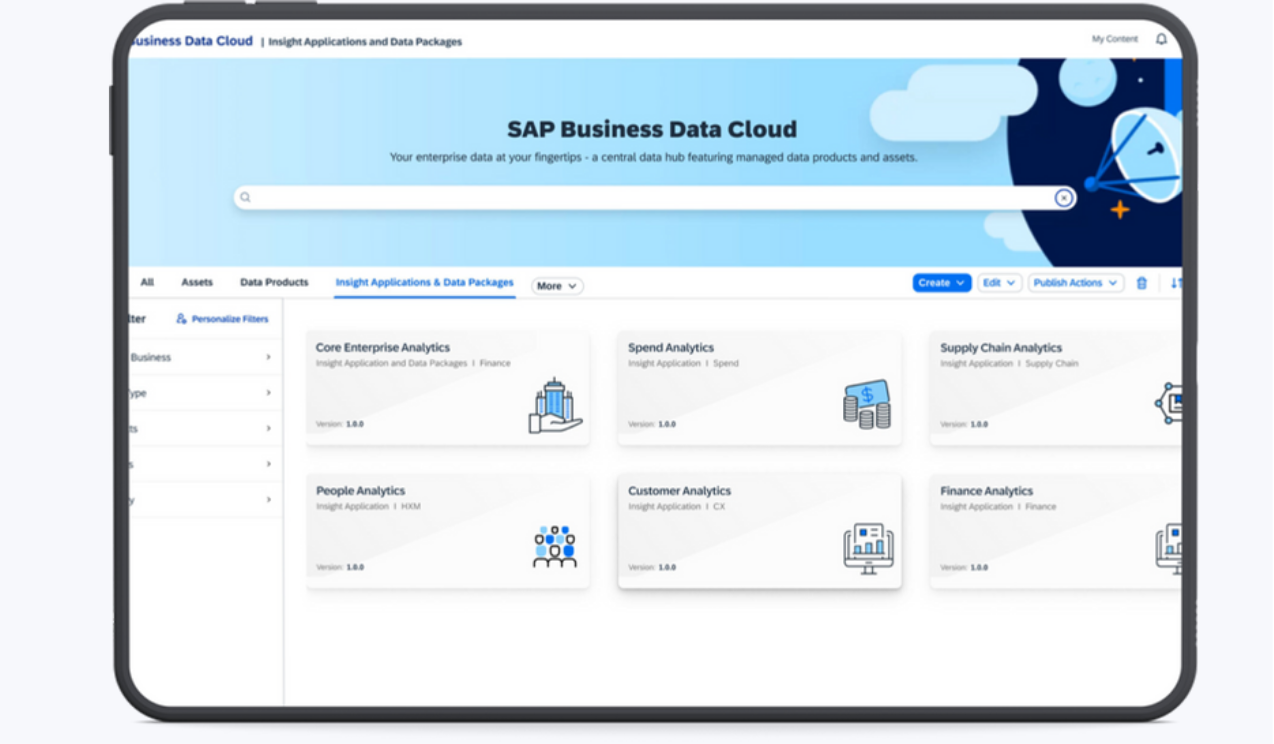This screenshot has width=1274, height=744.
Task: Click Customer Analytics monitor chart icon
Action: (868, 549)
